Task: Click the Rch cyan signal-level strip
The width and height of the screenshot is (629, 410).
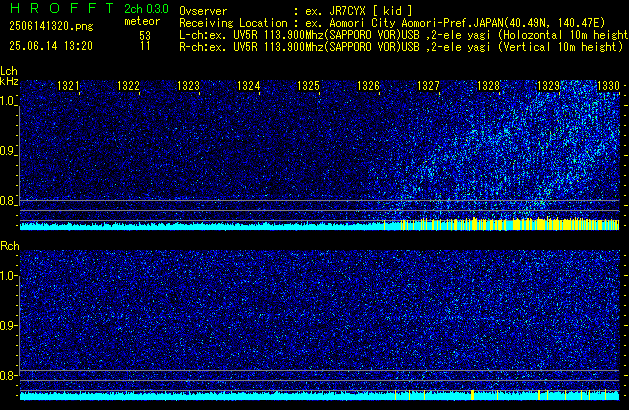Action: pyautogui.click(x=319, y=395)
